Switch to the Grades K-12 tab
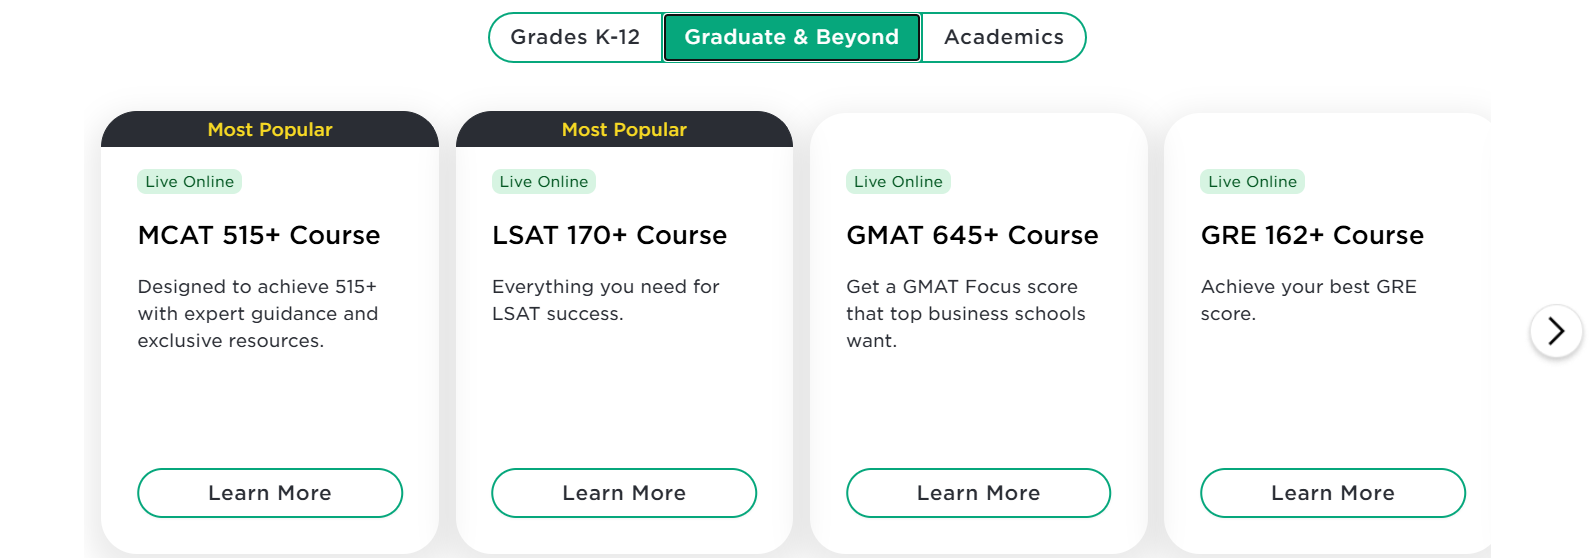The image size is (1592, 558). pos(575,38)
